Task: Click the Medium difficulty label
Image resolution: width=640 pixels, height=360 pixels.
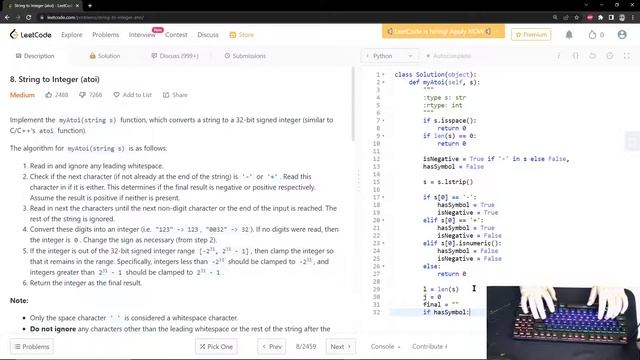Action: click(22, 95)
